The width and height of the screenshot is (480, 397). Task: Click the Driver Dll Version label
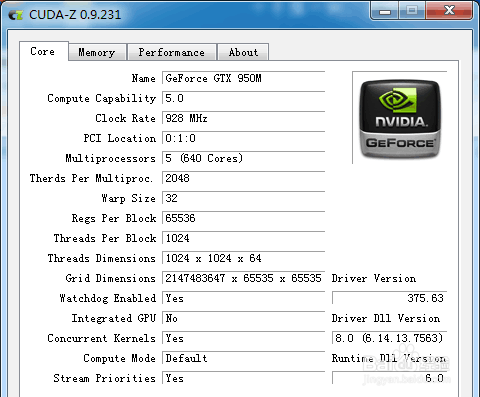[x=386, y=318]
